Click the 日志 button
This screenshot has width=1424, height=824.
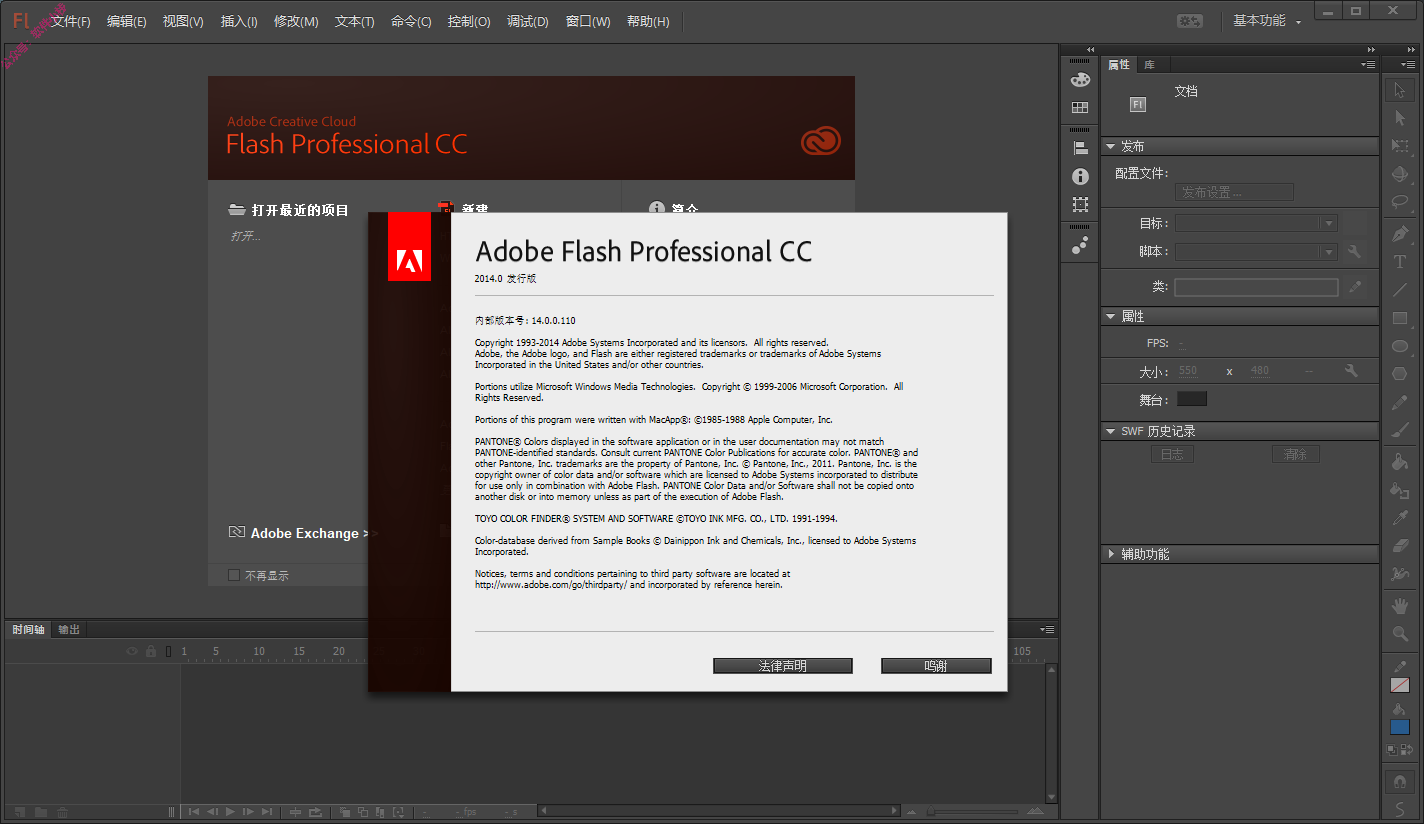[x=1172, y=454]
